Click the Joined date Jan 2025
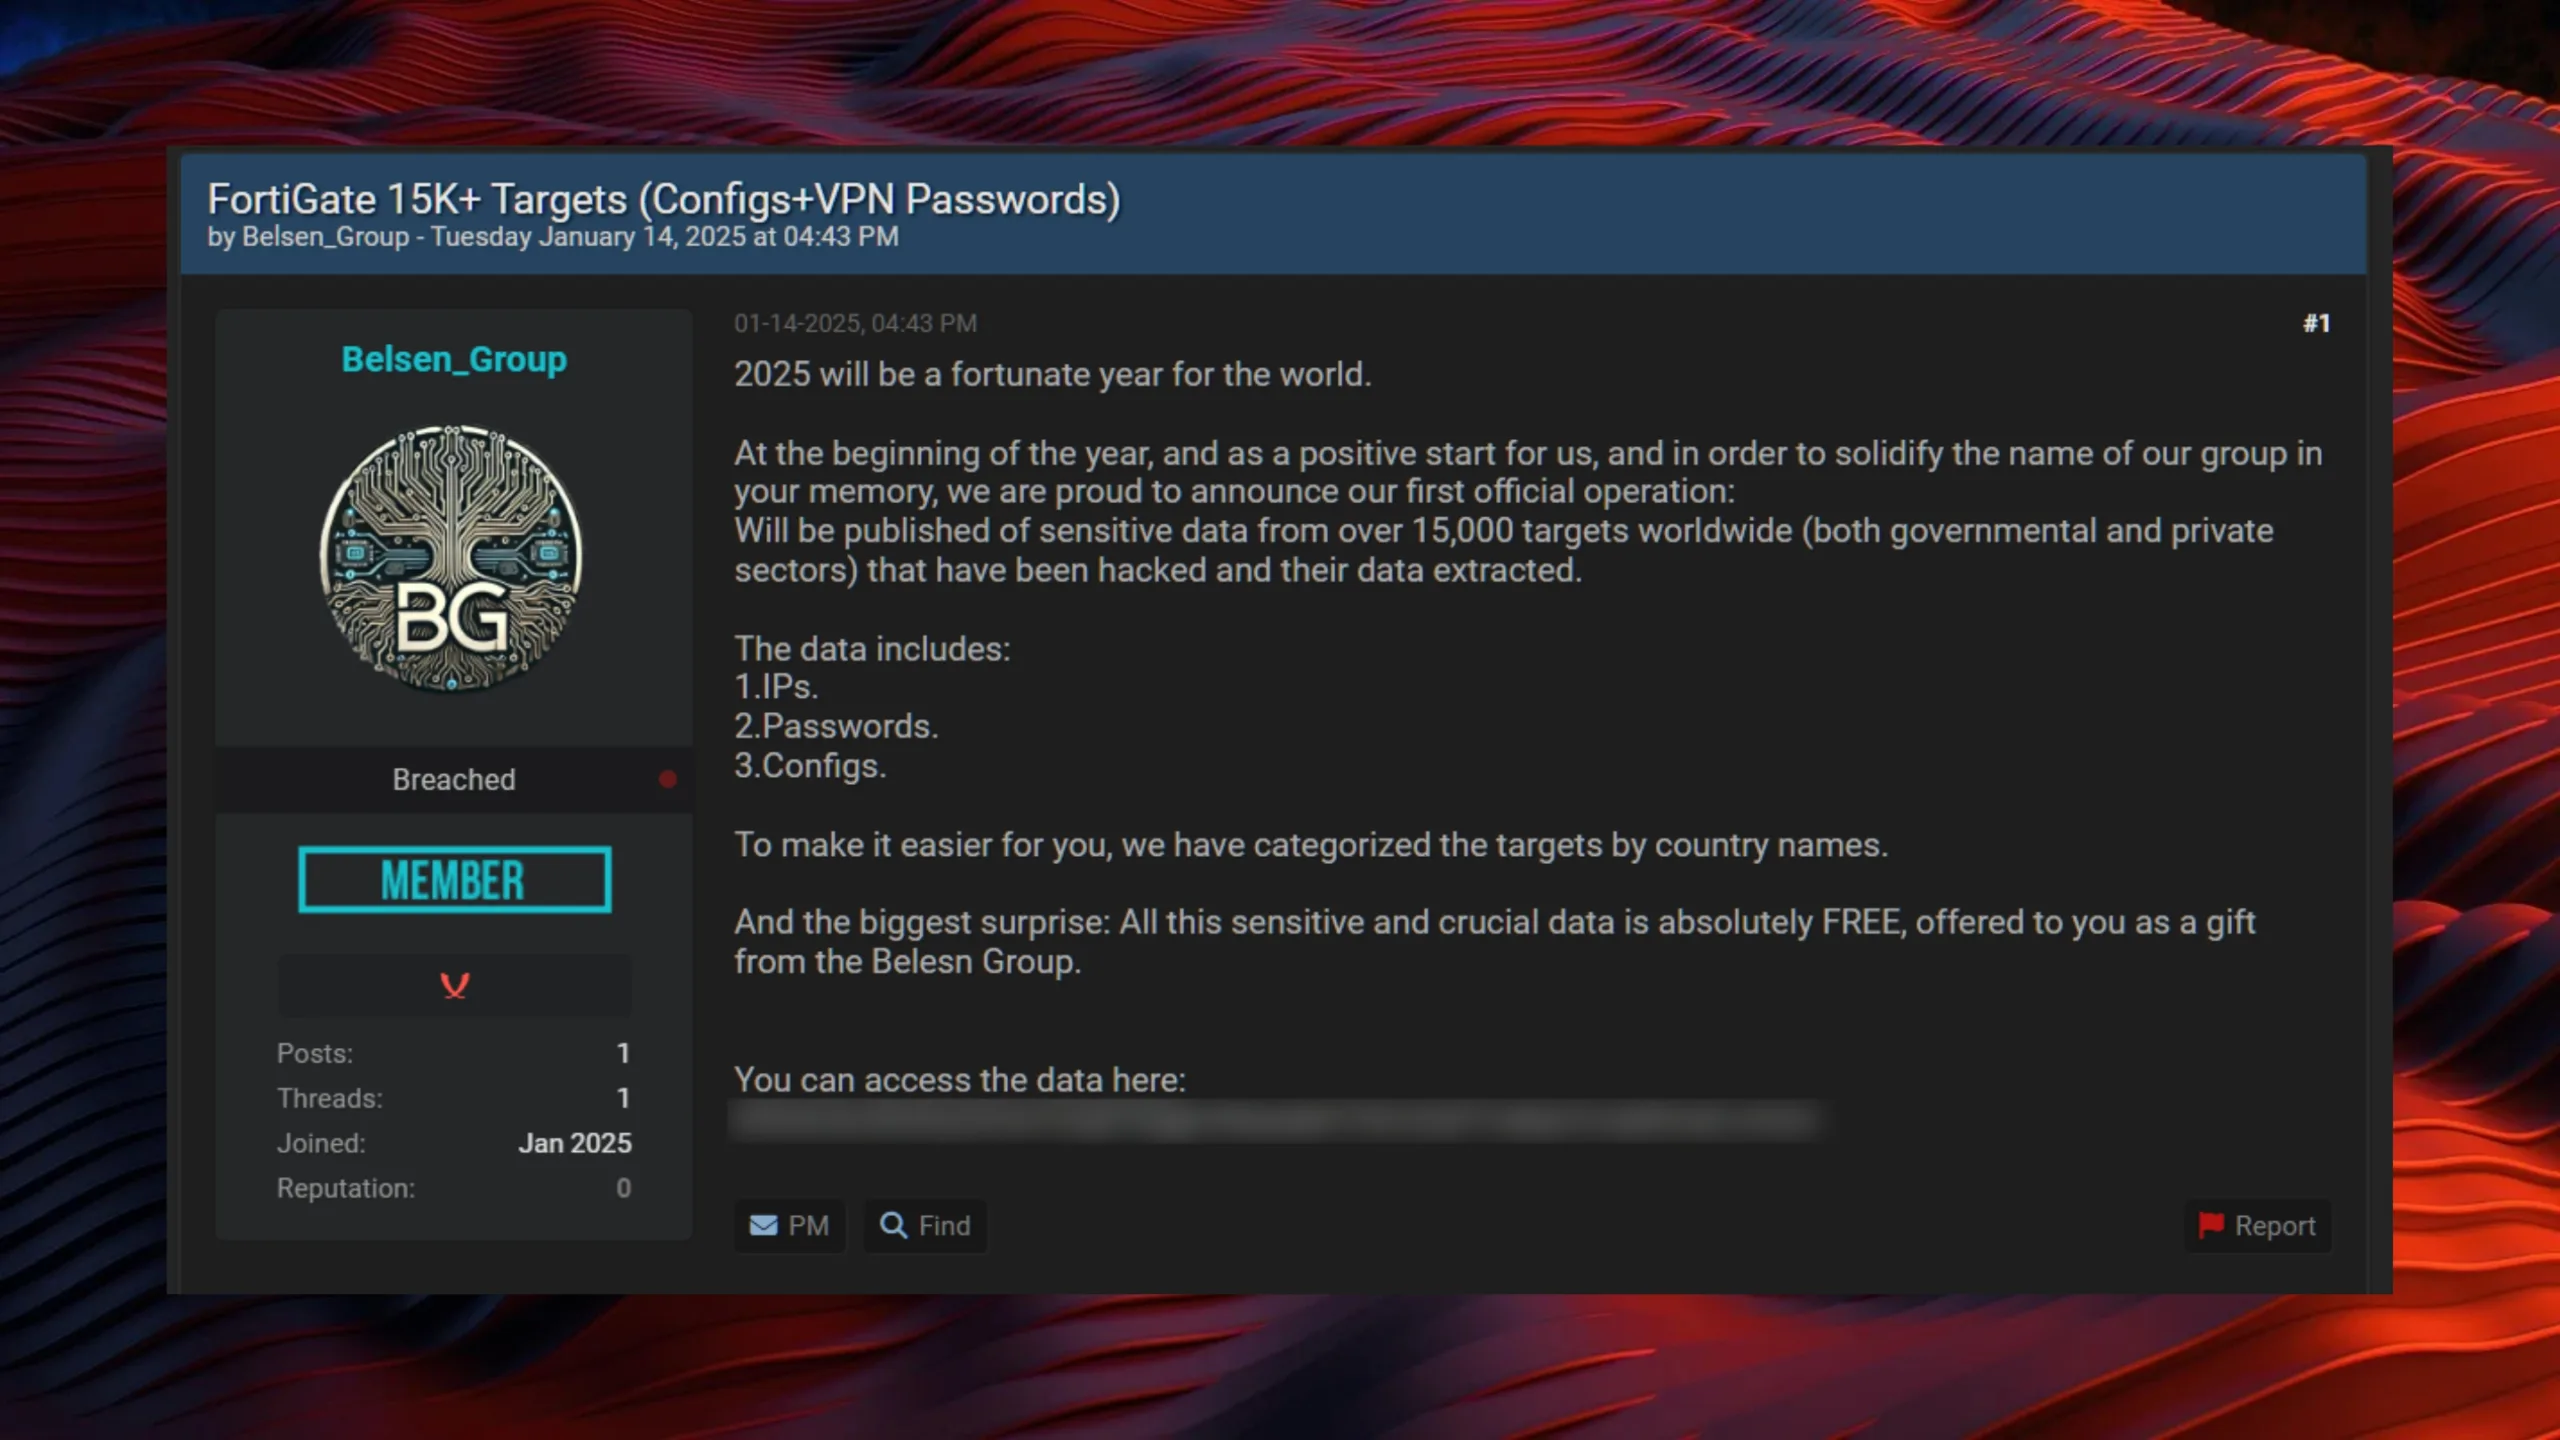 (x=575, y=1143)
